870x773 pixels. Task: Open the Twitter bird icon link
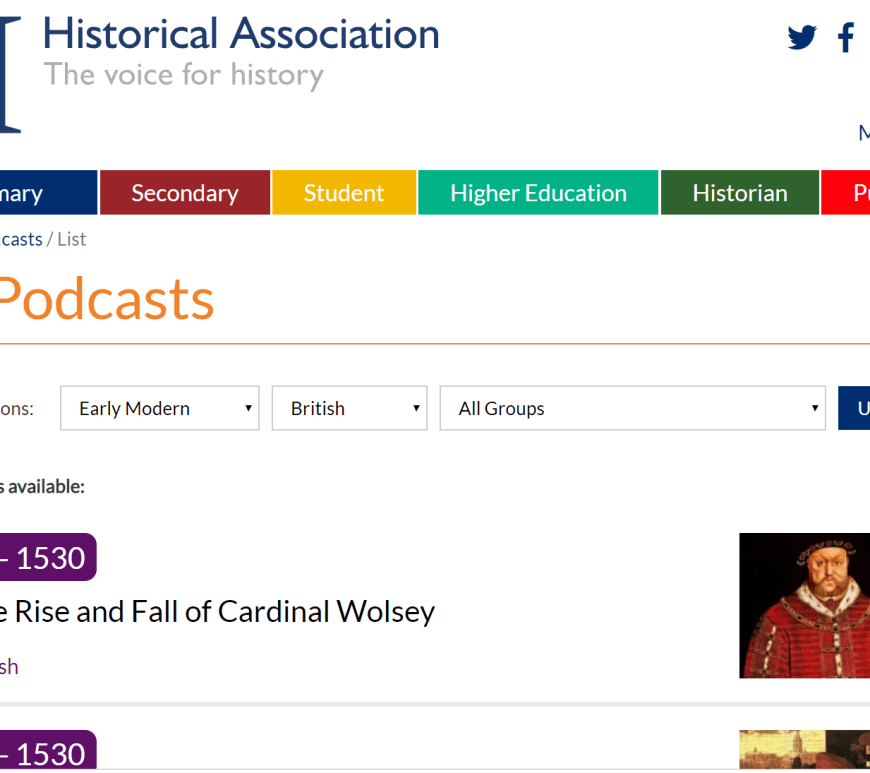point(801,38)
